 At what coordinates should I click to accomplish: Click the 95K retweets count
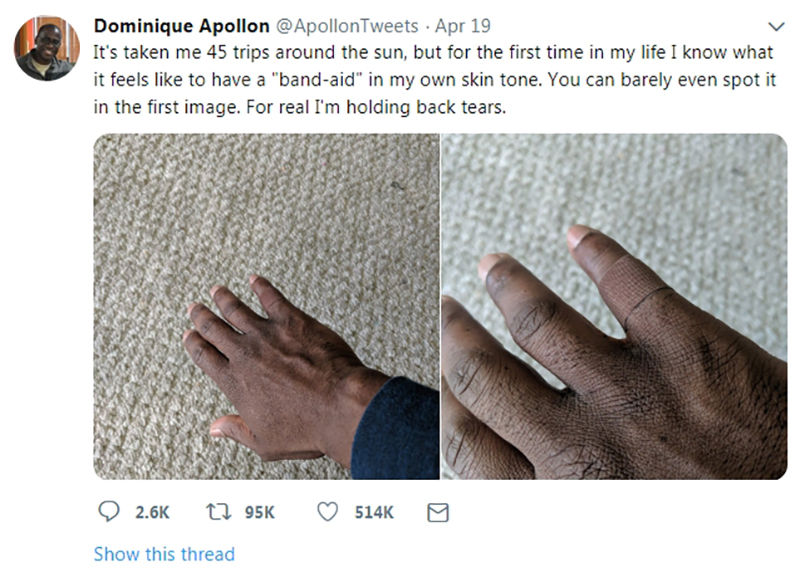[x=259, y=512]
